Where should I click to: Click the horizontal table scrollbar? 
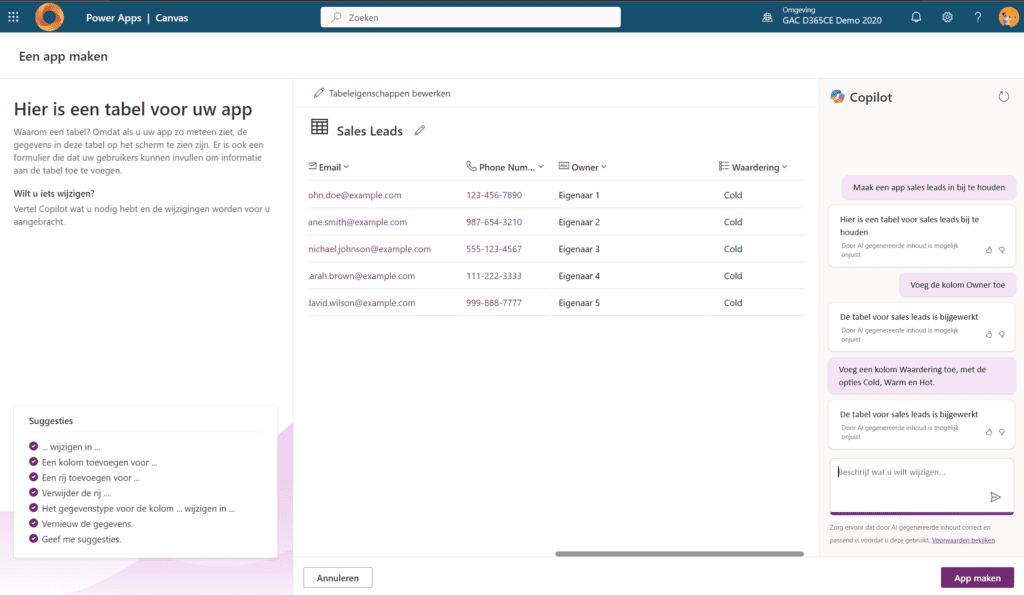679,554
